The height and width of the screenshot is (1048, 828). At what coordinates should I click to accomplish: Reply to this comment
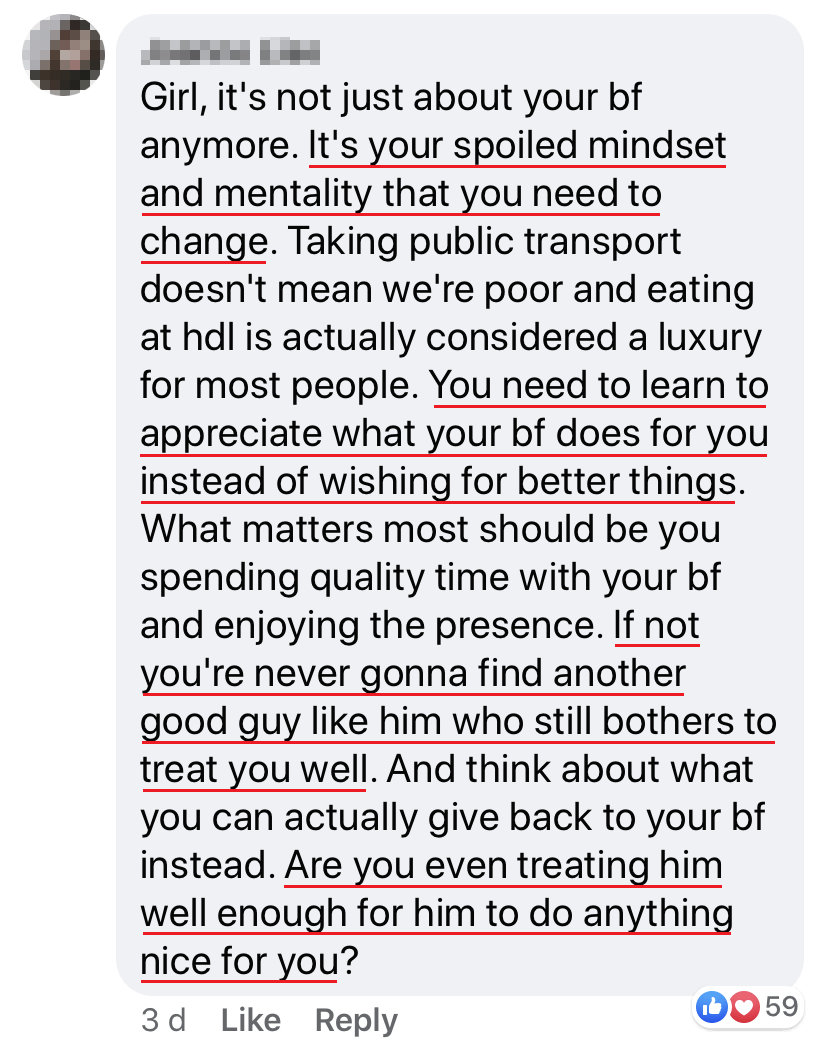(x=356, y=1020)
